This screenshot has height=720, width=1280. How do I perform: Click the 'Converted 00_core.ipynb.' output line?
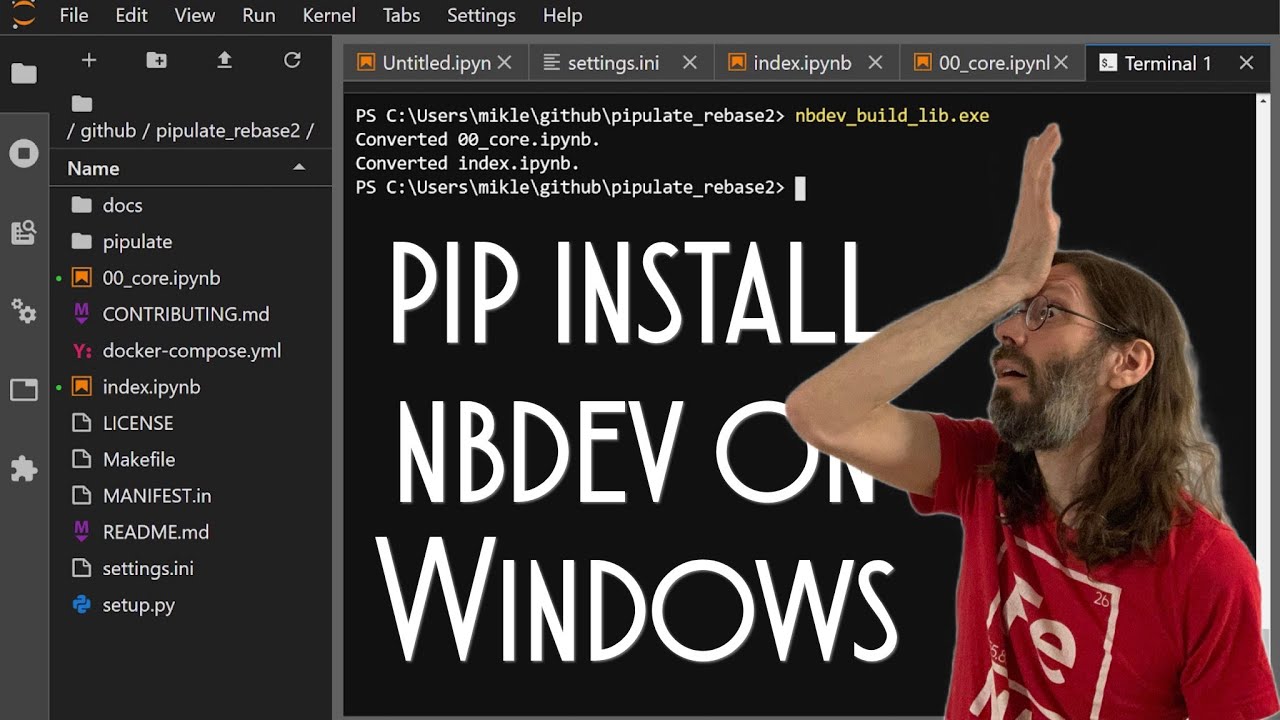tap(478, 140)
